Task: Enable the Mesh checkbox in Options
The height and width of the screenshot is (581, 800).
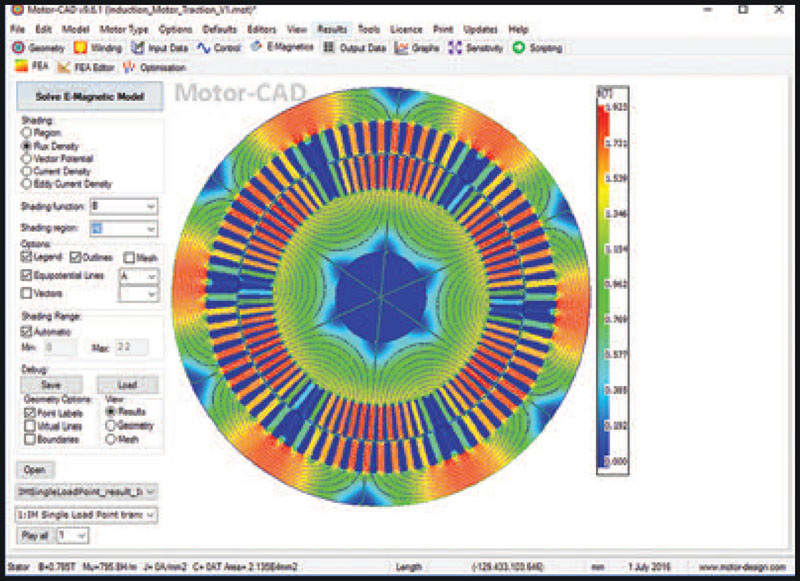Action: click(129, 258)
